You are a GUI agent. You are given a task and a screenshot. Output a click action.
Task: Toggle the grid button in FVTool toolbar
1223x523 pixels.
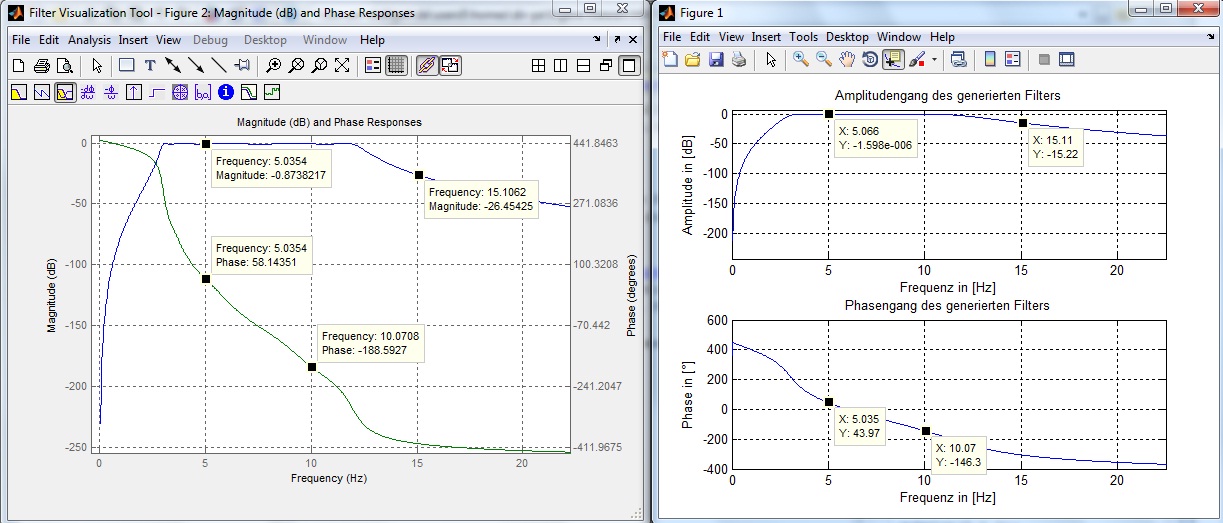(x=396, y=66)
